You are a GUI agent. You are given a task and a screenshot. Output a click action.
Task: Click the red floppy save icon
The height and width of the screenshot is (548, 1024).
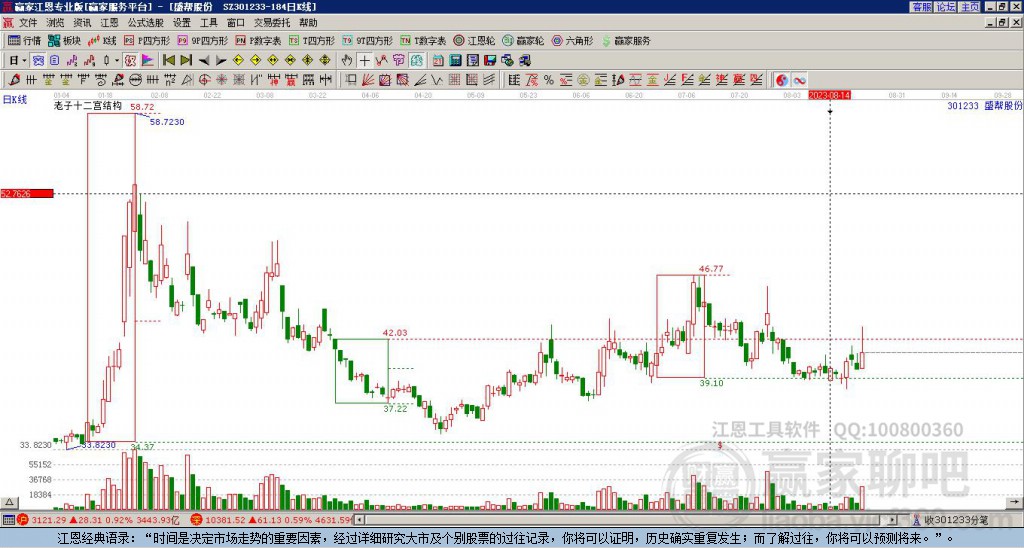point(490,61)
